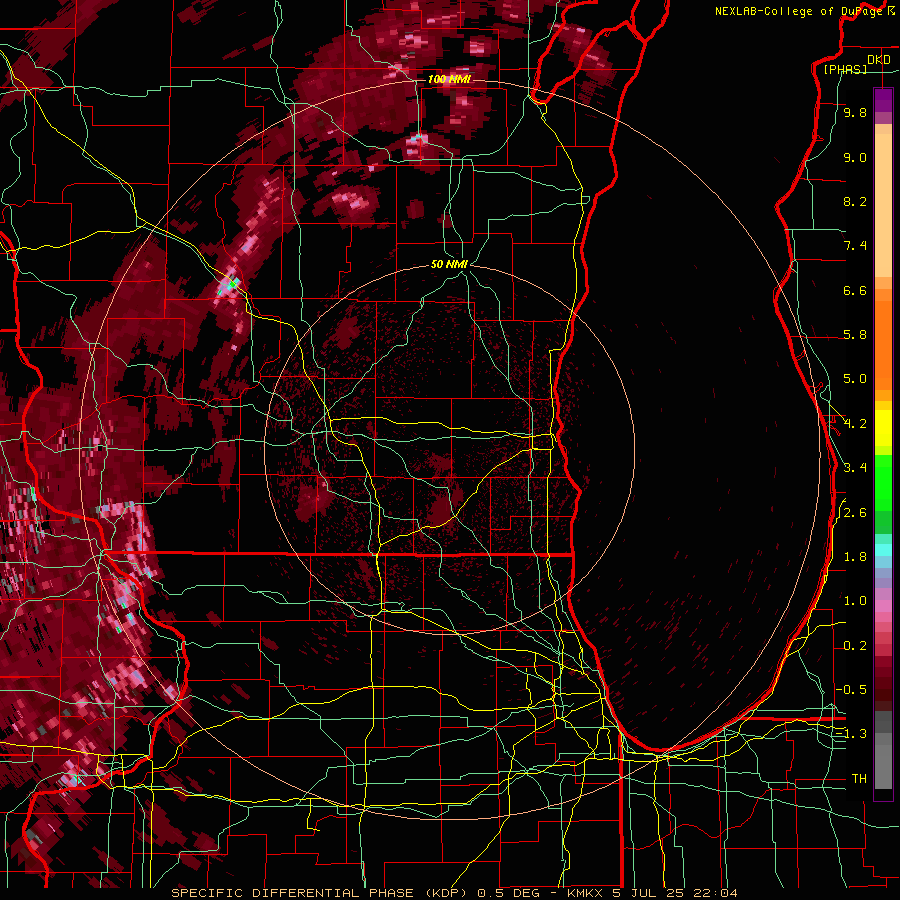The width and height of the screenshot is (900, 900).
Task: Pick the pink segment of the color bar
Action: point(883,606)
